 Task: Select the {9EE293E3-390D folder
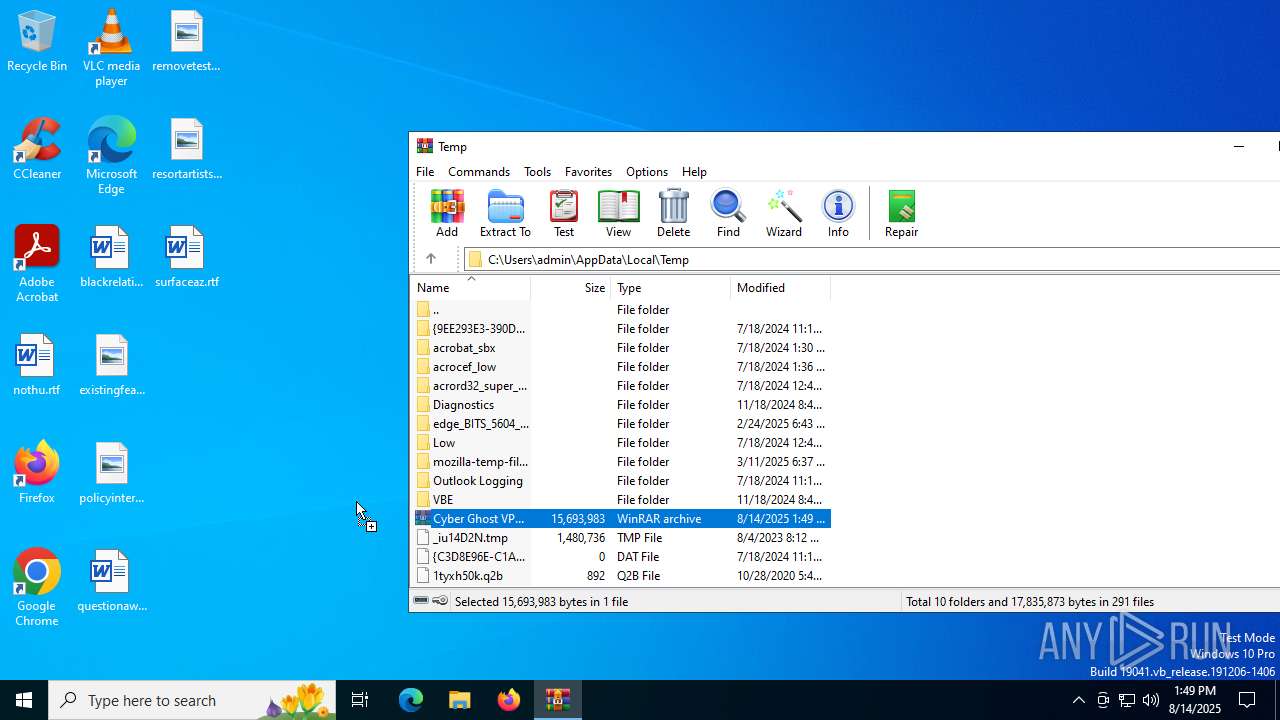622,329
